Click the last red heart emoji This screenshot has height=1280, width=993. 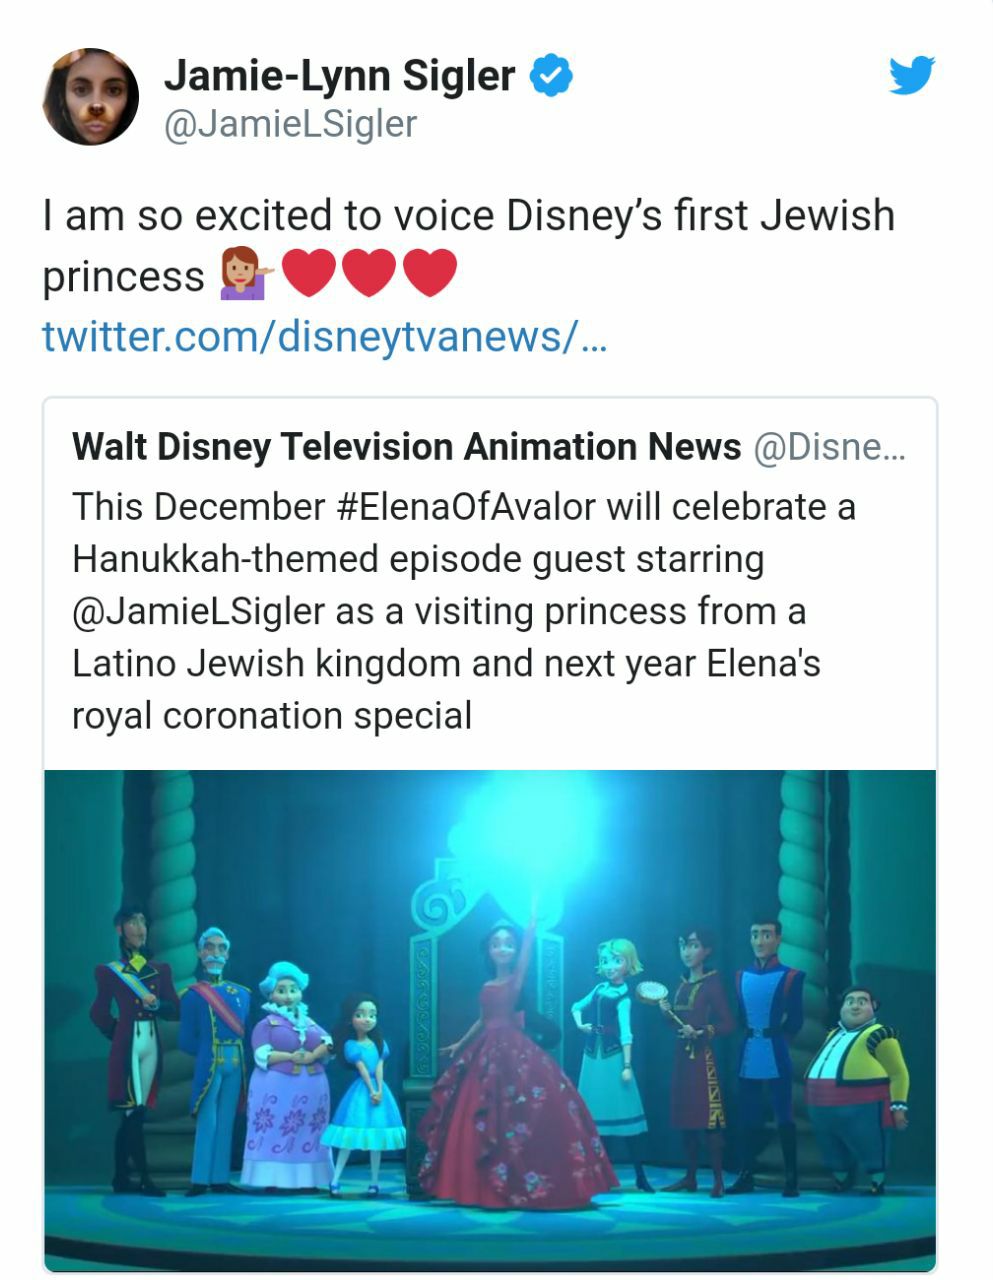coord(430,274)
